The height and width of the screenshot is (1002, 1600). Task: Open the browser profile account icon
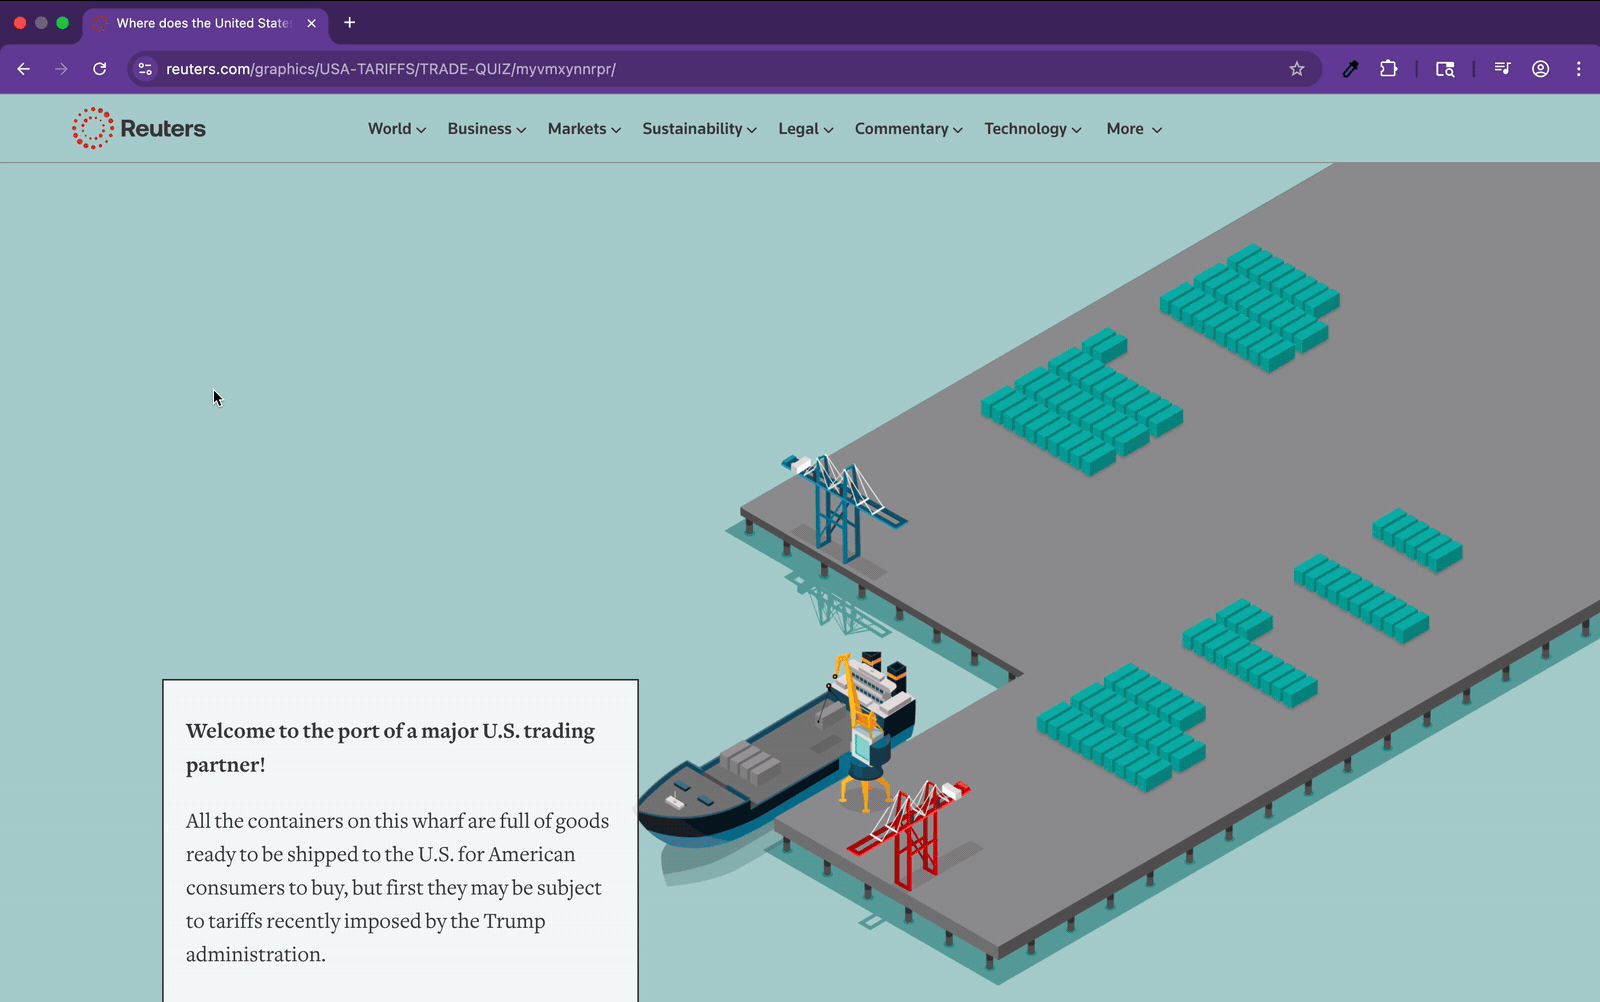click(1540, 69)
